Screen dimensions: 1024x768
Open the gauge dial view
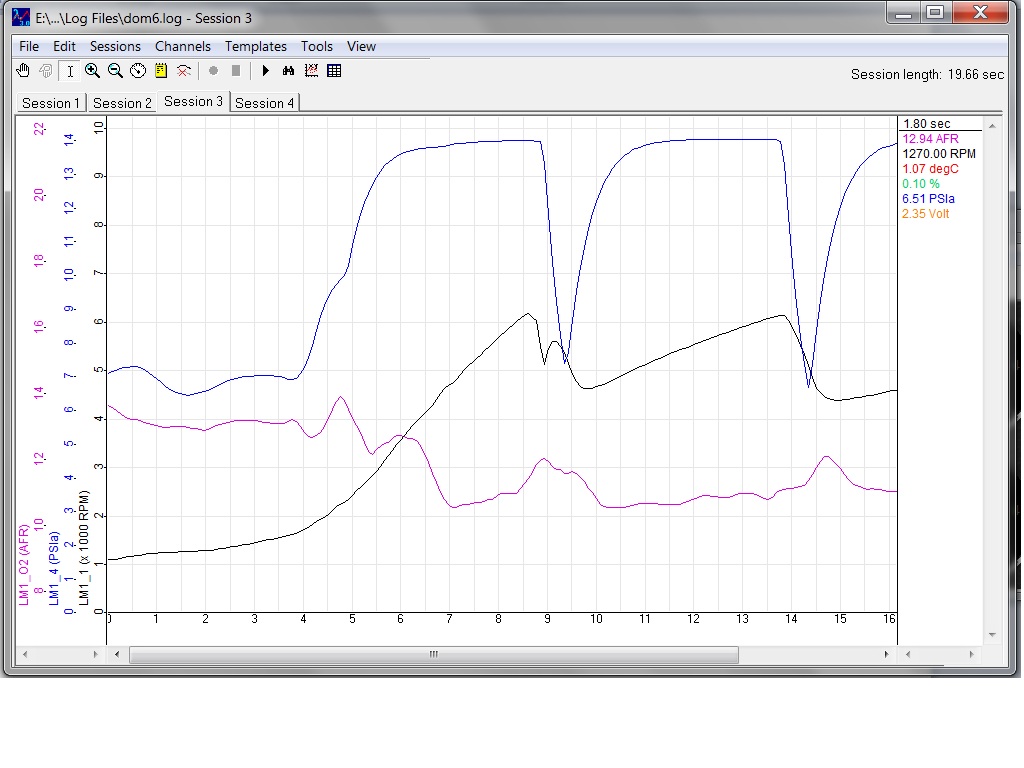[138, 71]
